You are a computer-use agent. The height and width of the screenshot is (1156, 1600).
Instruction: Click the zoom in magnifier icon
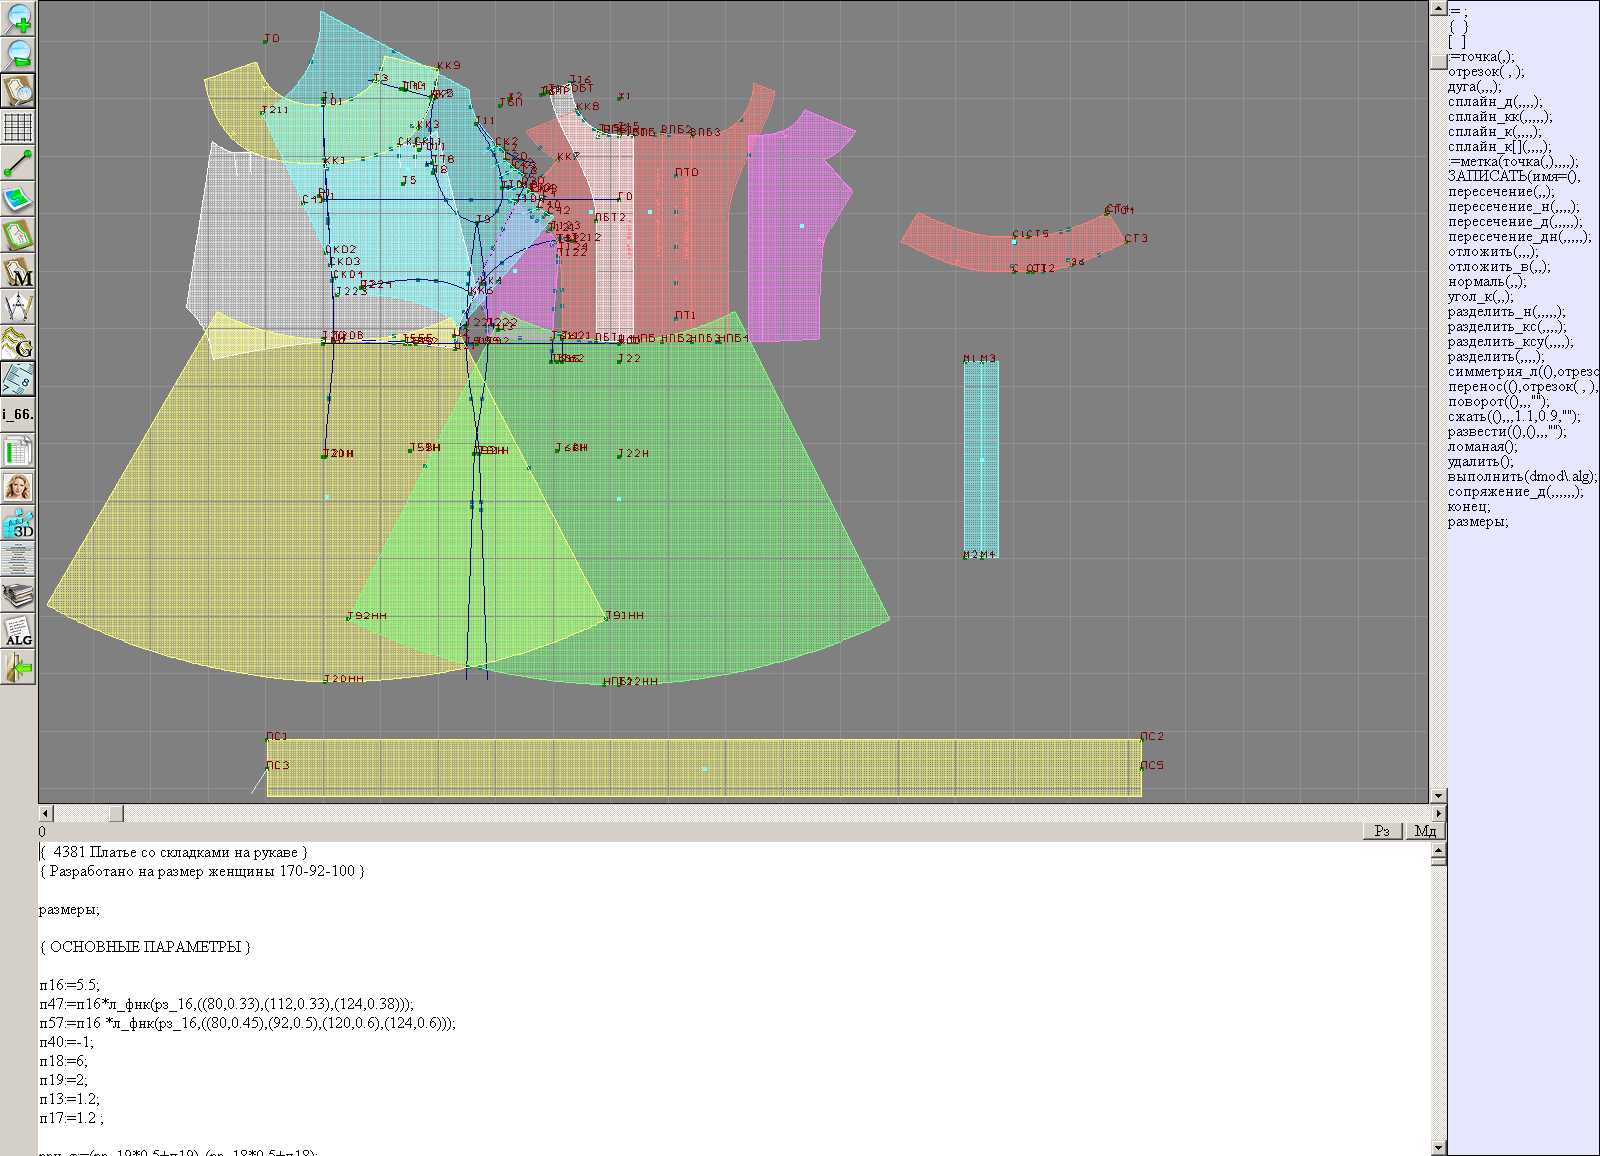click(18, 18)
